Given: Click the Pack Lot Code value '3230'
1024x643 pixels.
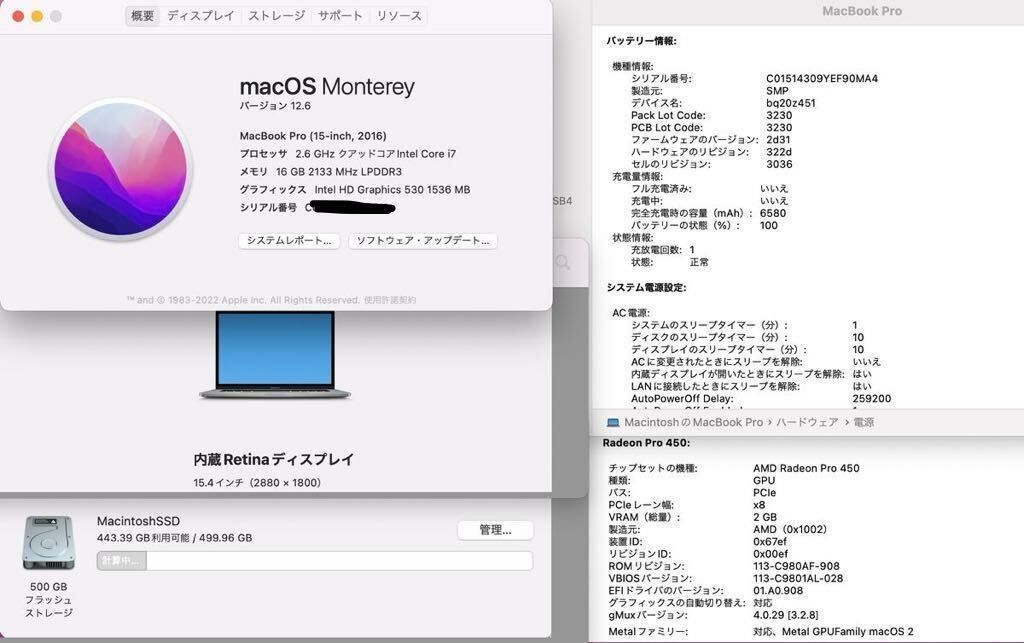Looking at the screenshot, I should click(x=779, y=116).
